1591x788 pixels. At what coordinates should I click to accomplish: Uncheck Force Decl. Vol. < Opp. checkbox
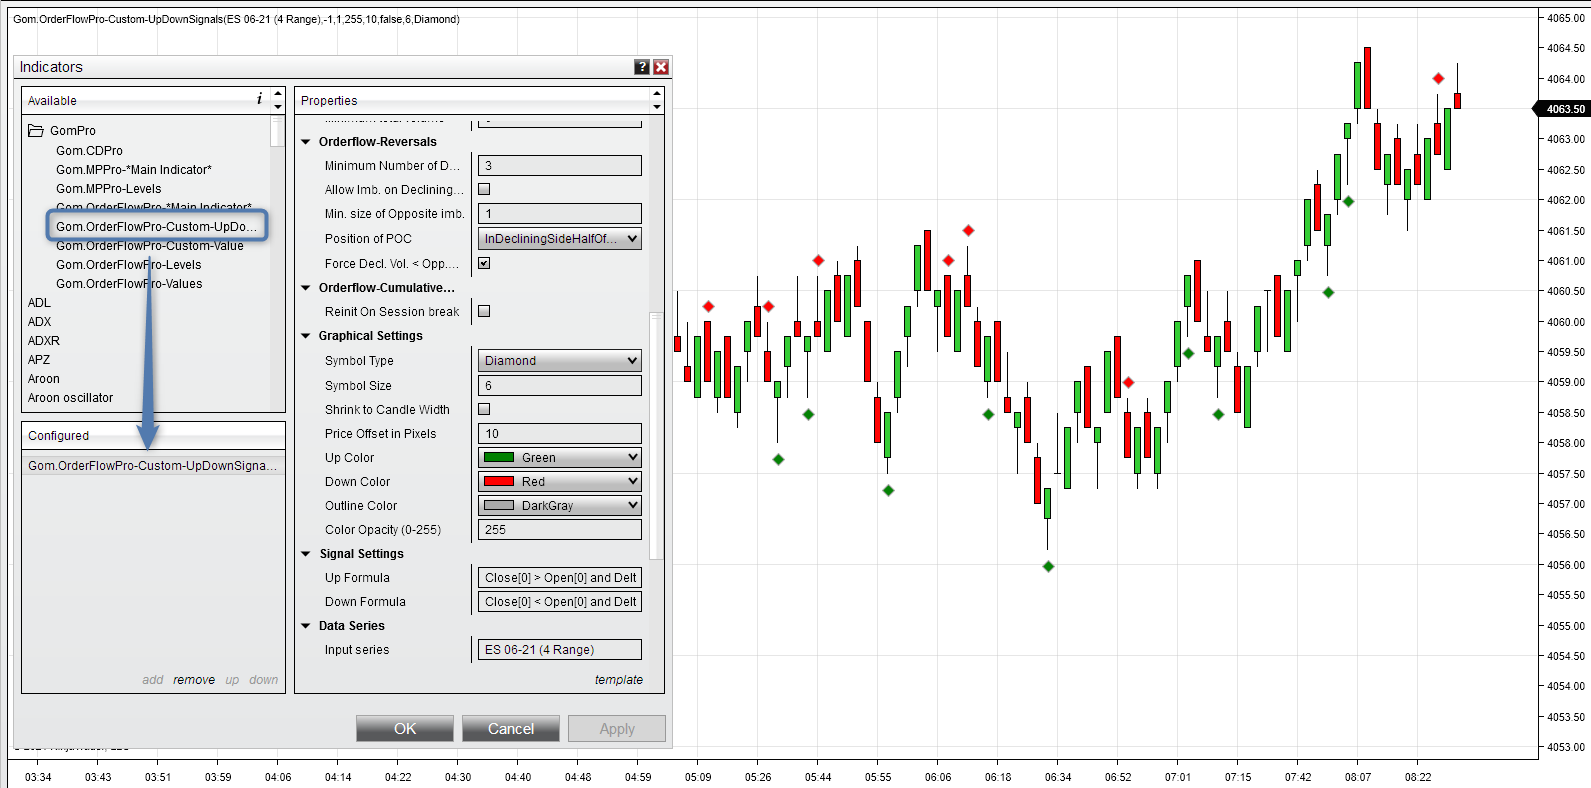point(484,263)
